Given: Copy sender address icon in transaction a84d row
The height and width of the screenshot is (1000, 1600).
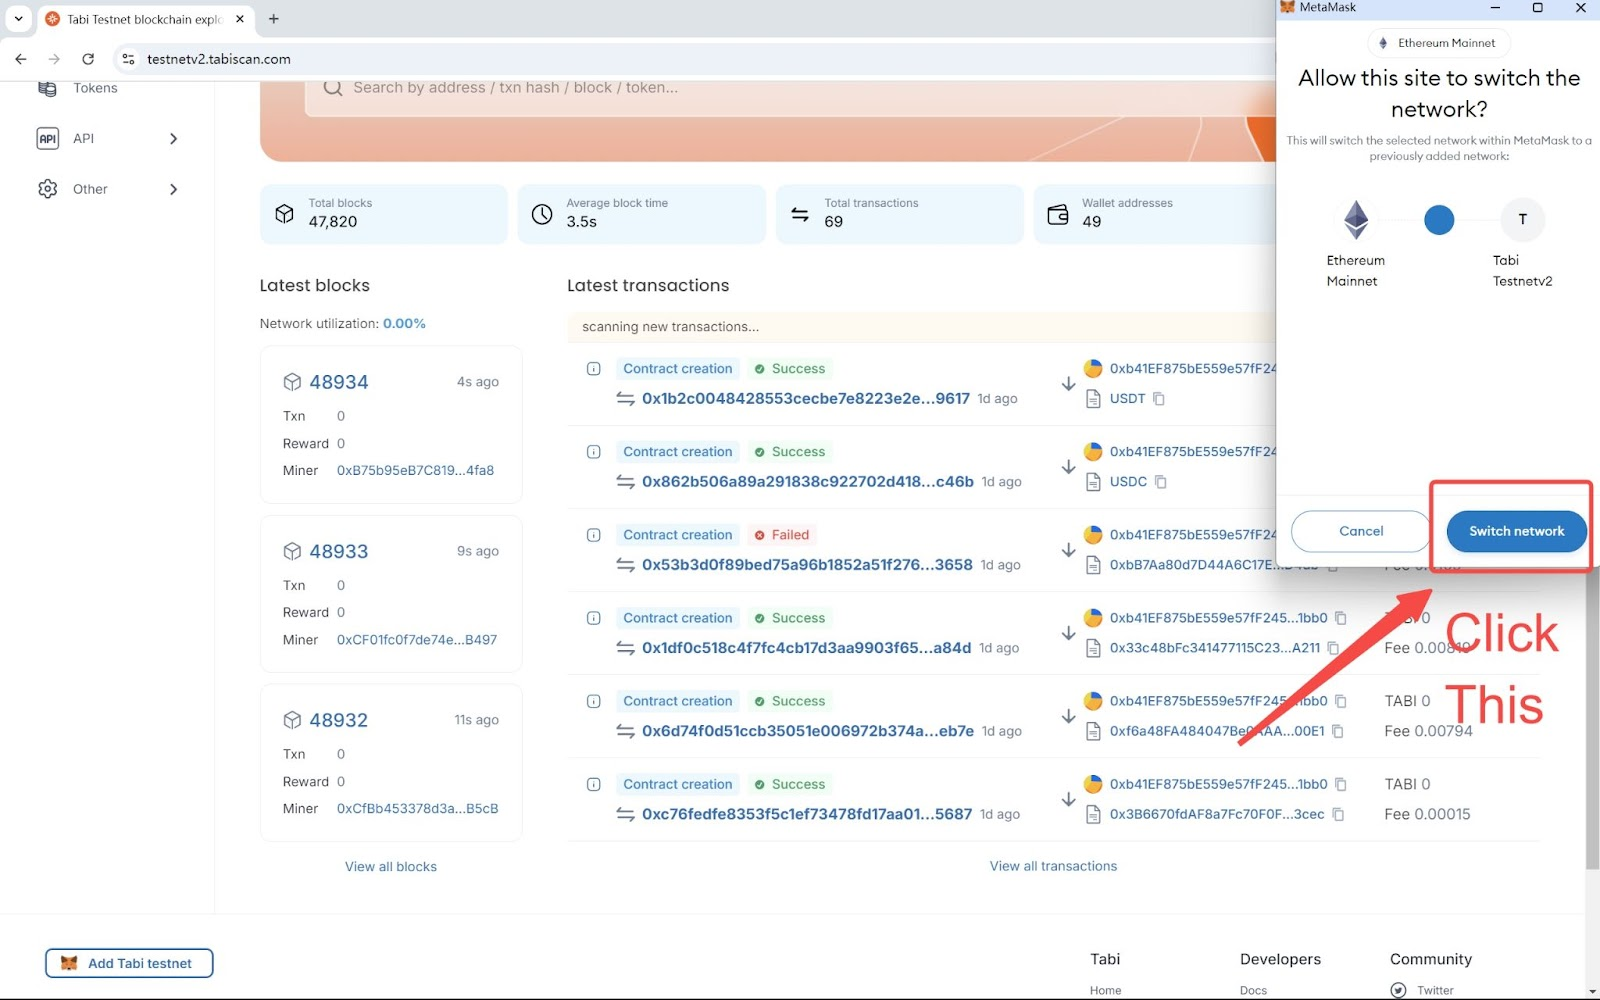Looking at the screenshot, I should tap(1341, 618).
